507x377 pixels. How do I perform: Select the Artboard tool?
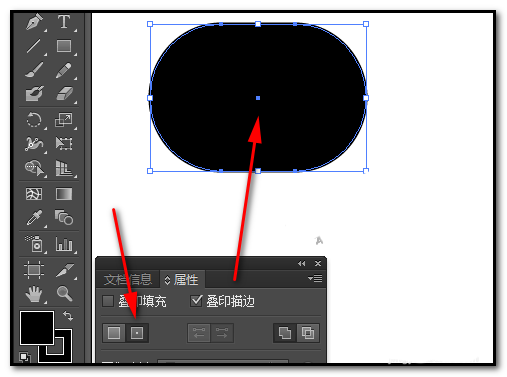[x=34, y=269]
